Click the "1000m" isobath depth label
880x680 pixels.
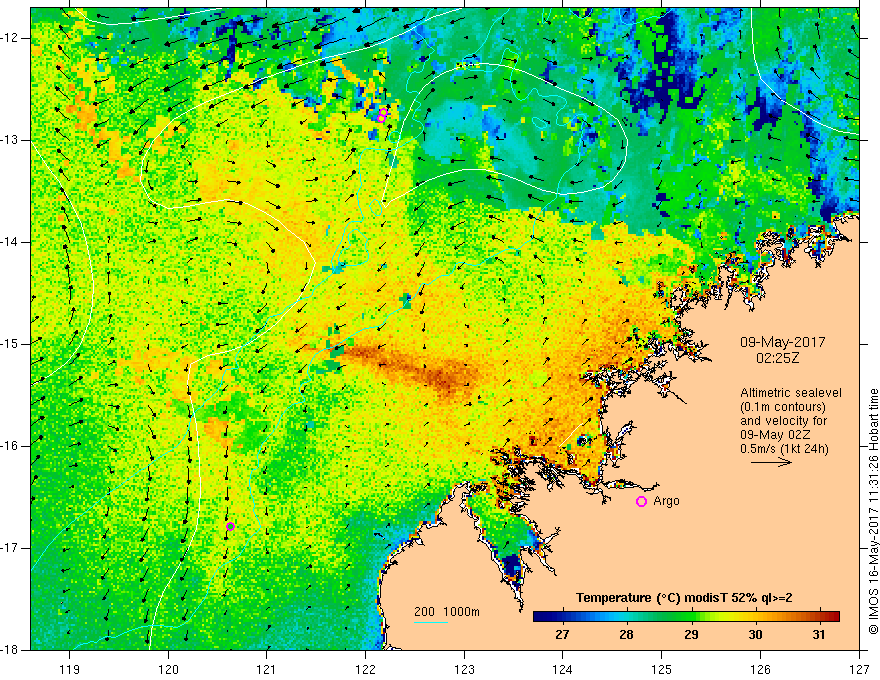[x=461, y=612]
